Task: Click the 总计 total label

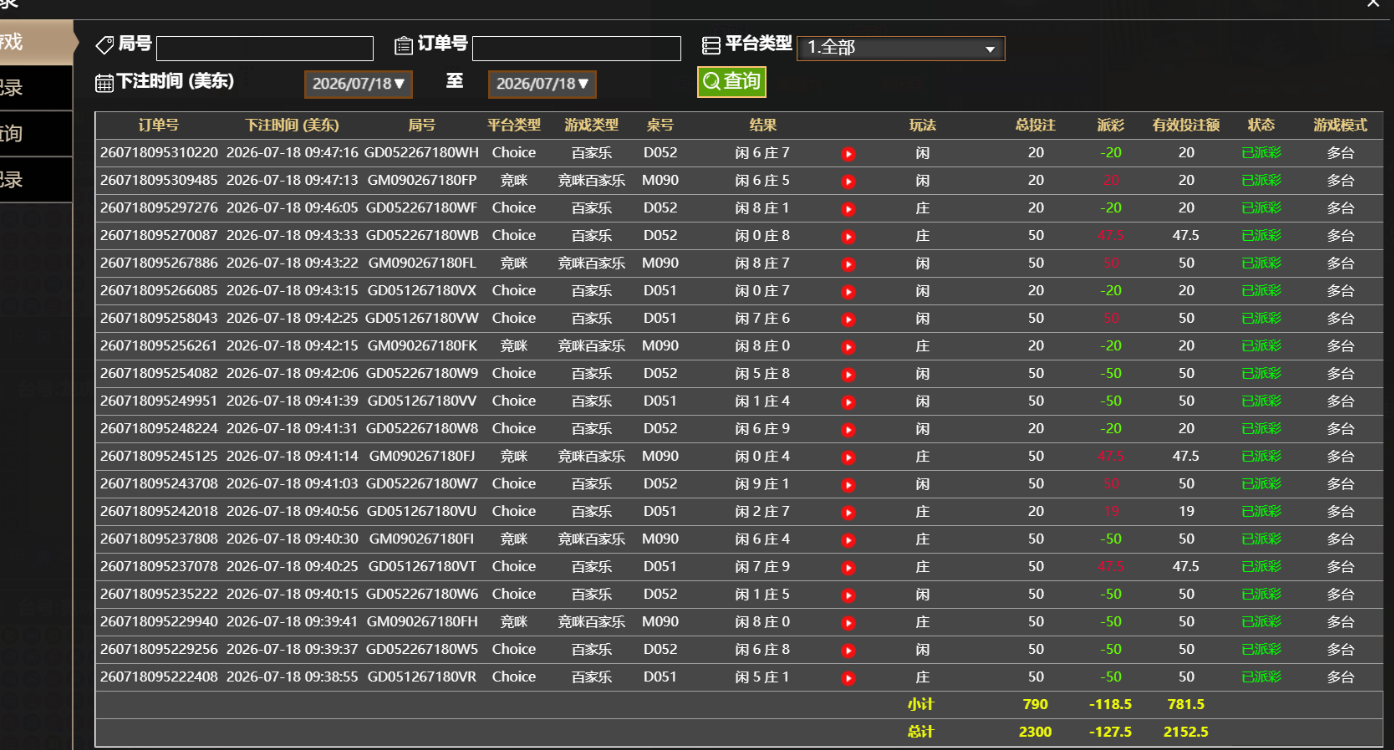Action: [920, 732]
